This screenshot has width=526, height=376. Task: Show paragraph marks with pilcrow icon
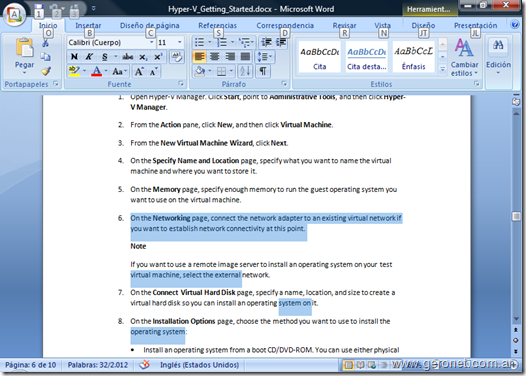coord(263,71)
